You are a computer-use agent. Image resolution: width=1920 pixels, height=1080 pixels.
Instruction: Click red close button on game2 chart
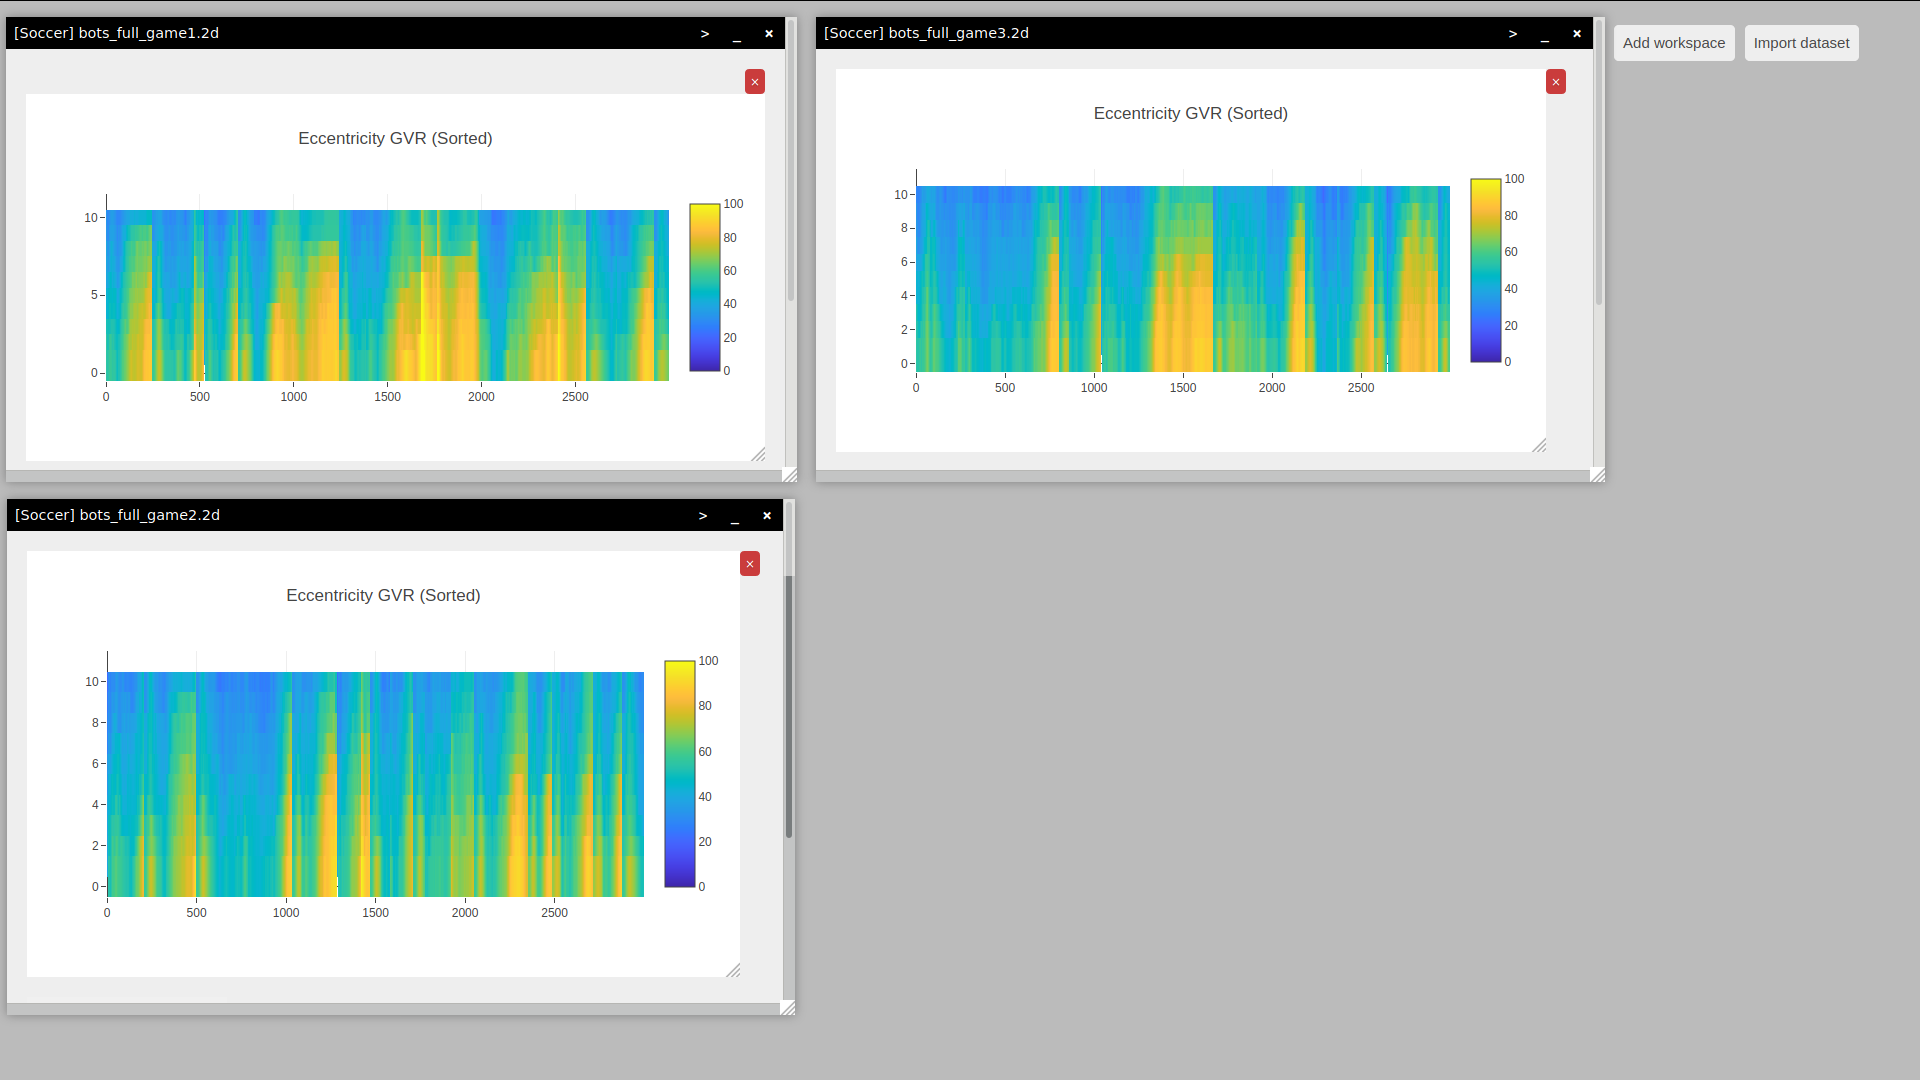point(750,564)
